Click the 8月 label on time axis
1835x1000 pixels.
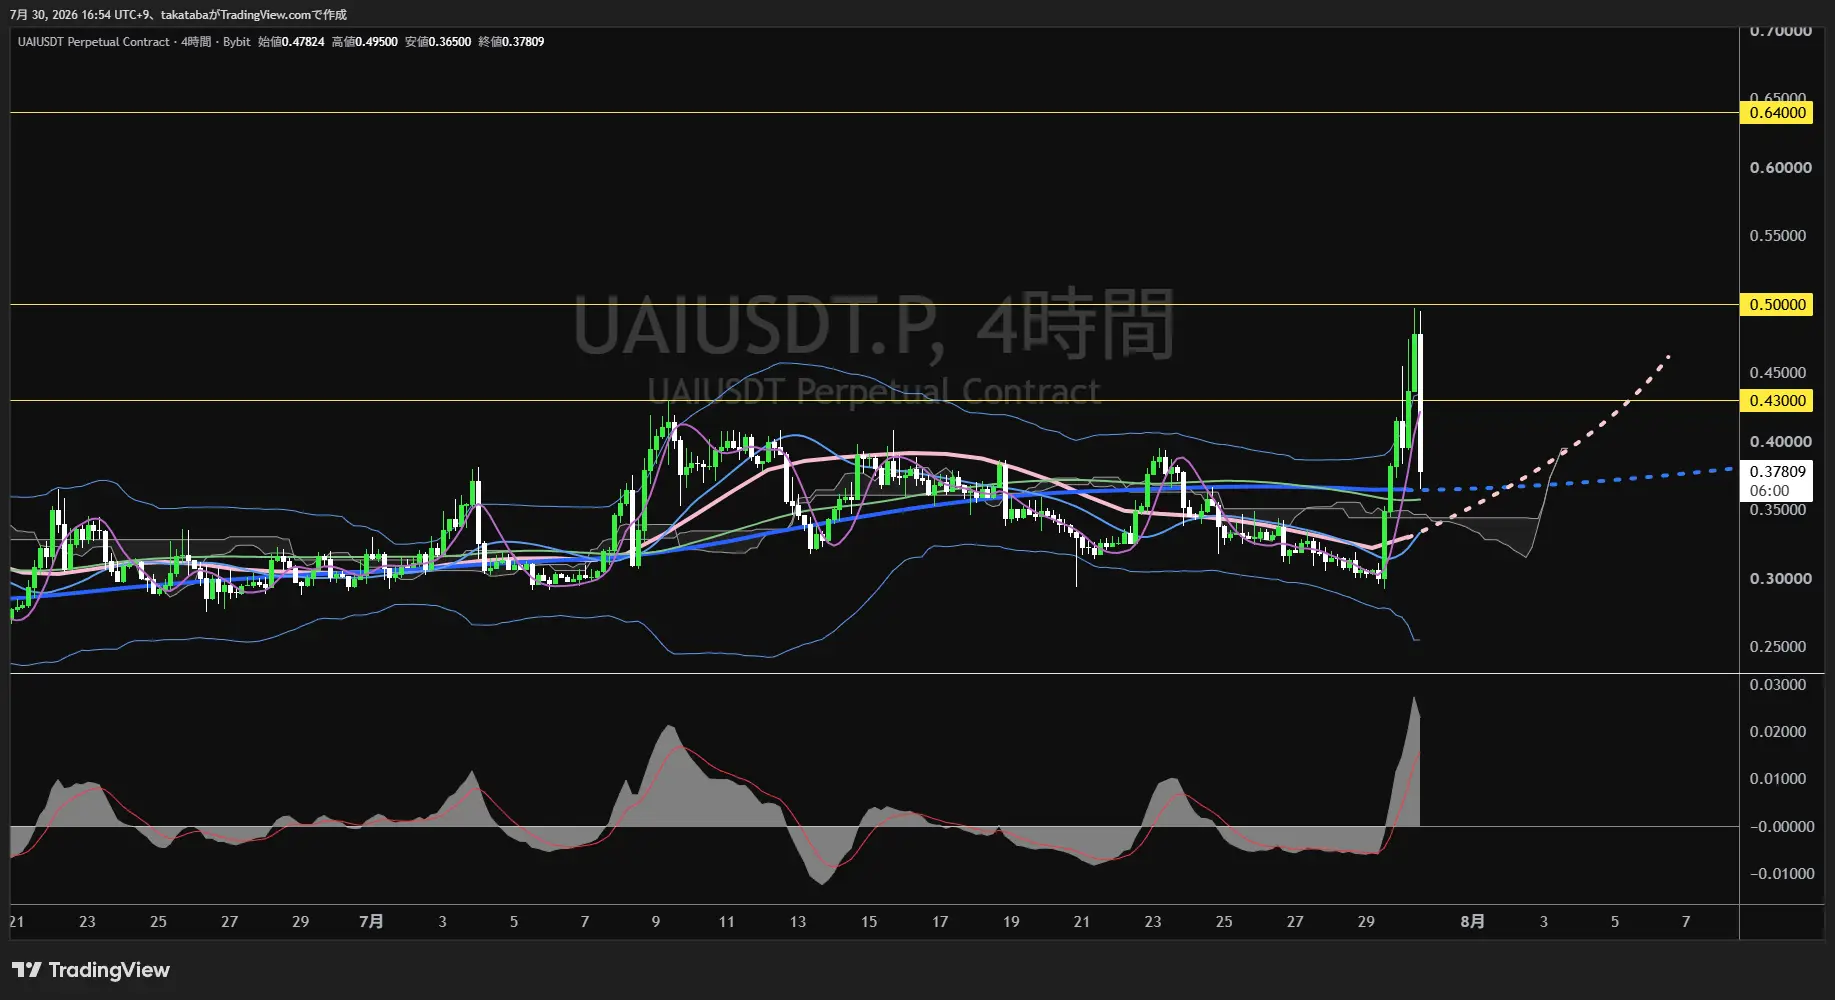point(1472,921)
